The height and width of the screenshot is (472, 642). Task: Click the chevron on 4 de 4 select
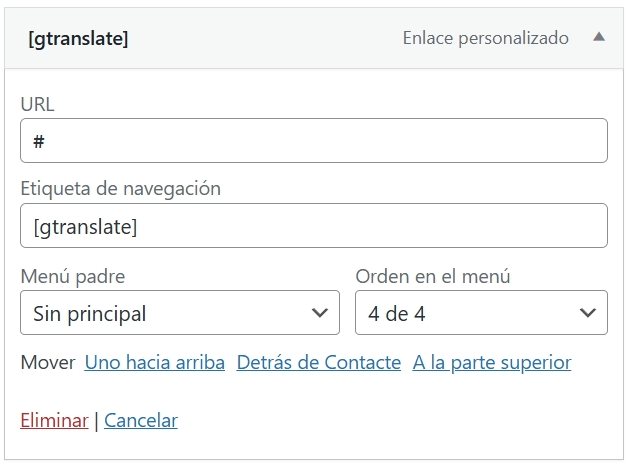pos(587,313)
